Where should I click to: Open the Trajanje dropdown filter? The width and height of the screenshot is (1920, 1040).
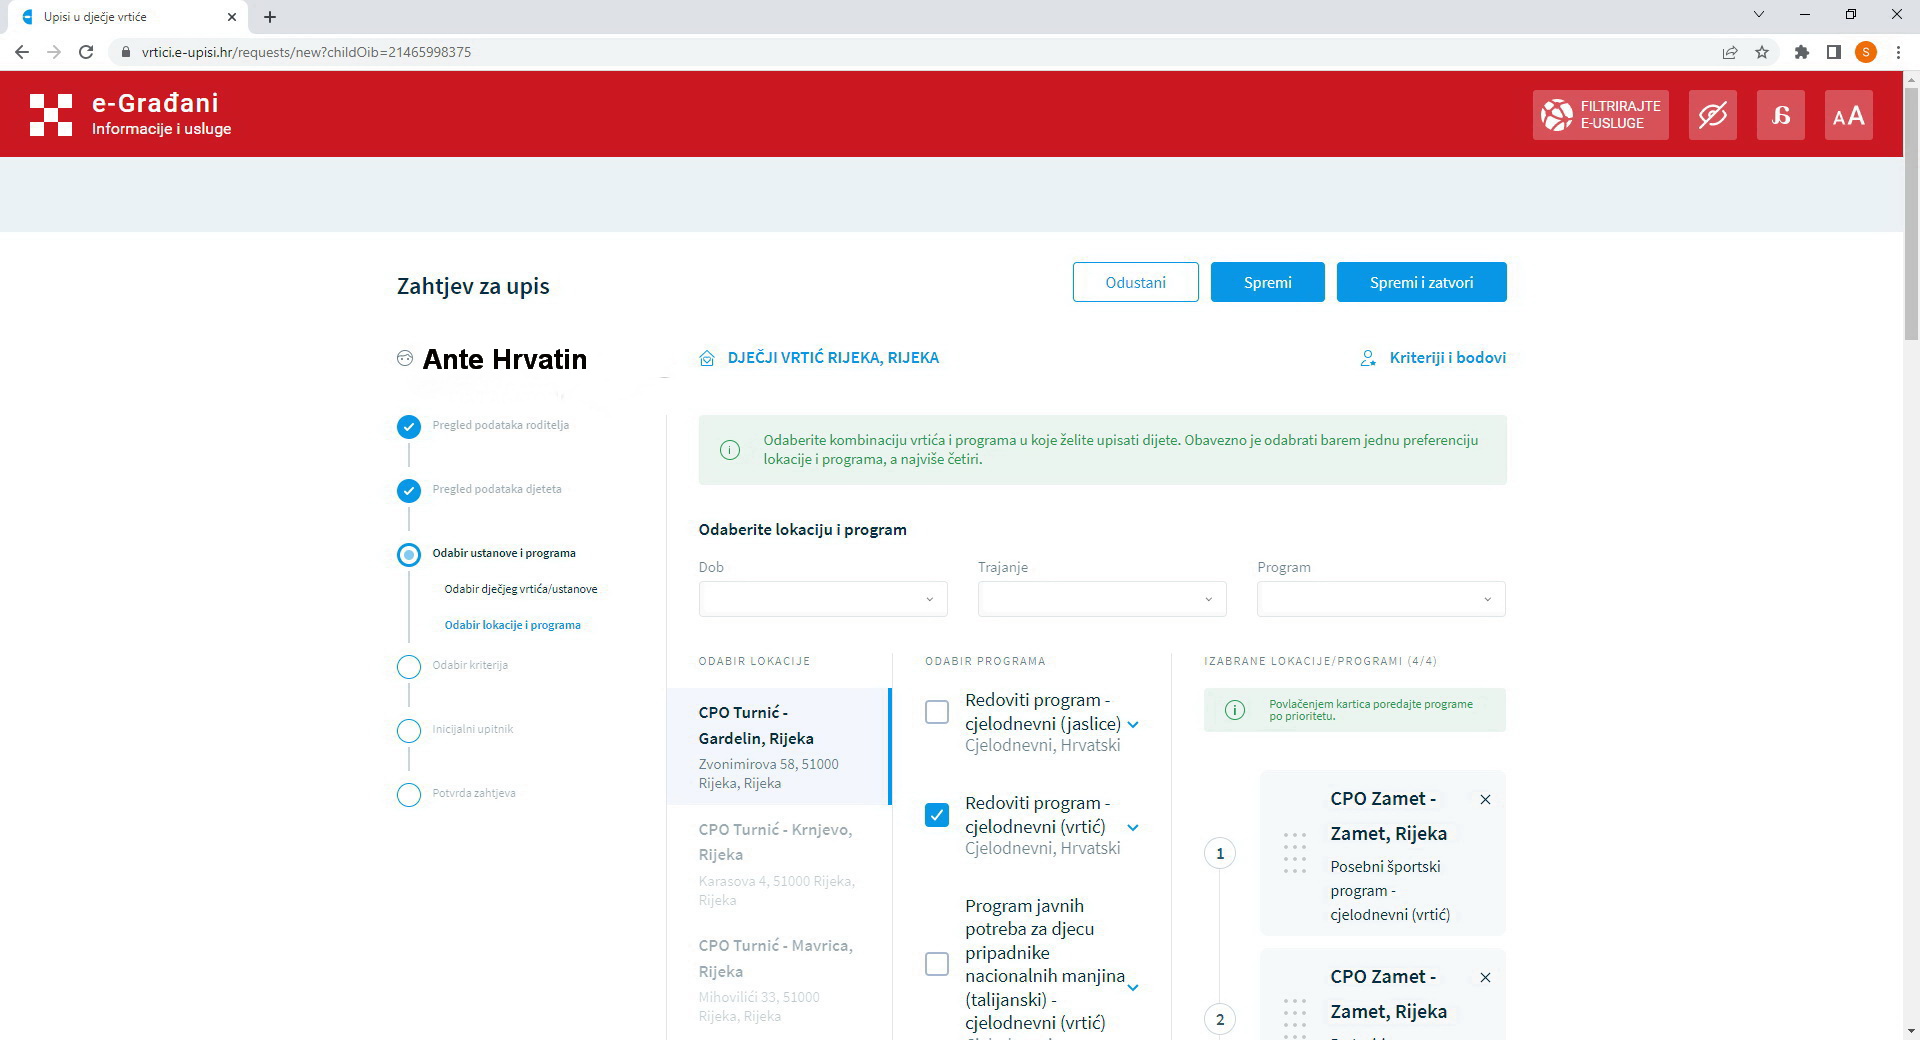[1101, 599]
